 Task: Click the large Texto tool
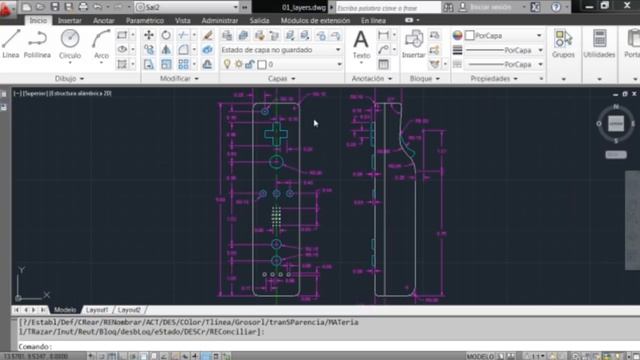pos(361,45)
